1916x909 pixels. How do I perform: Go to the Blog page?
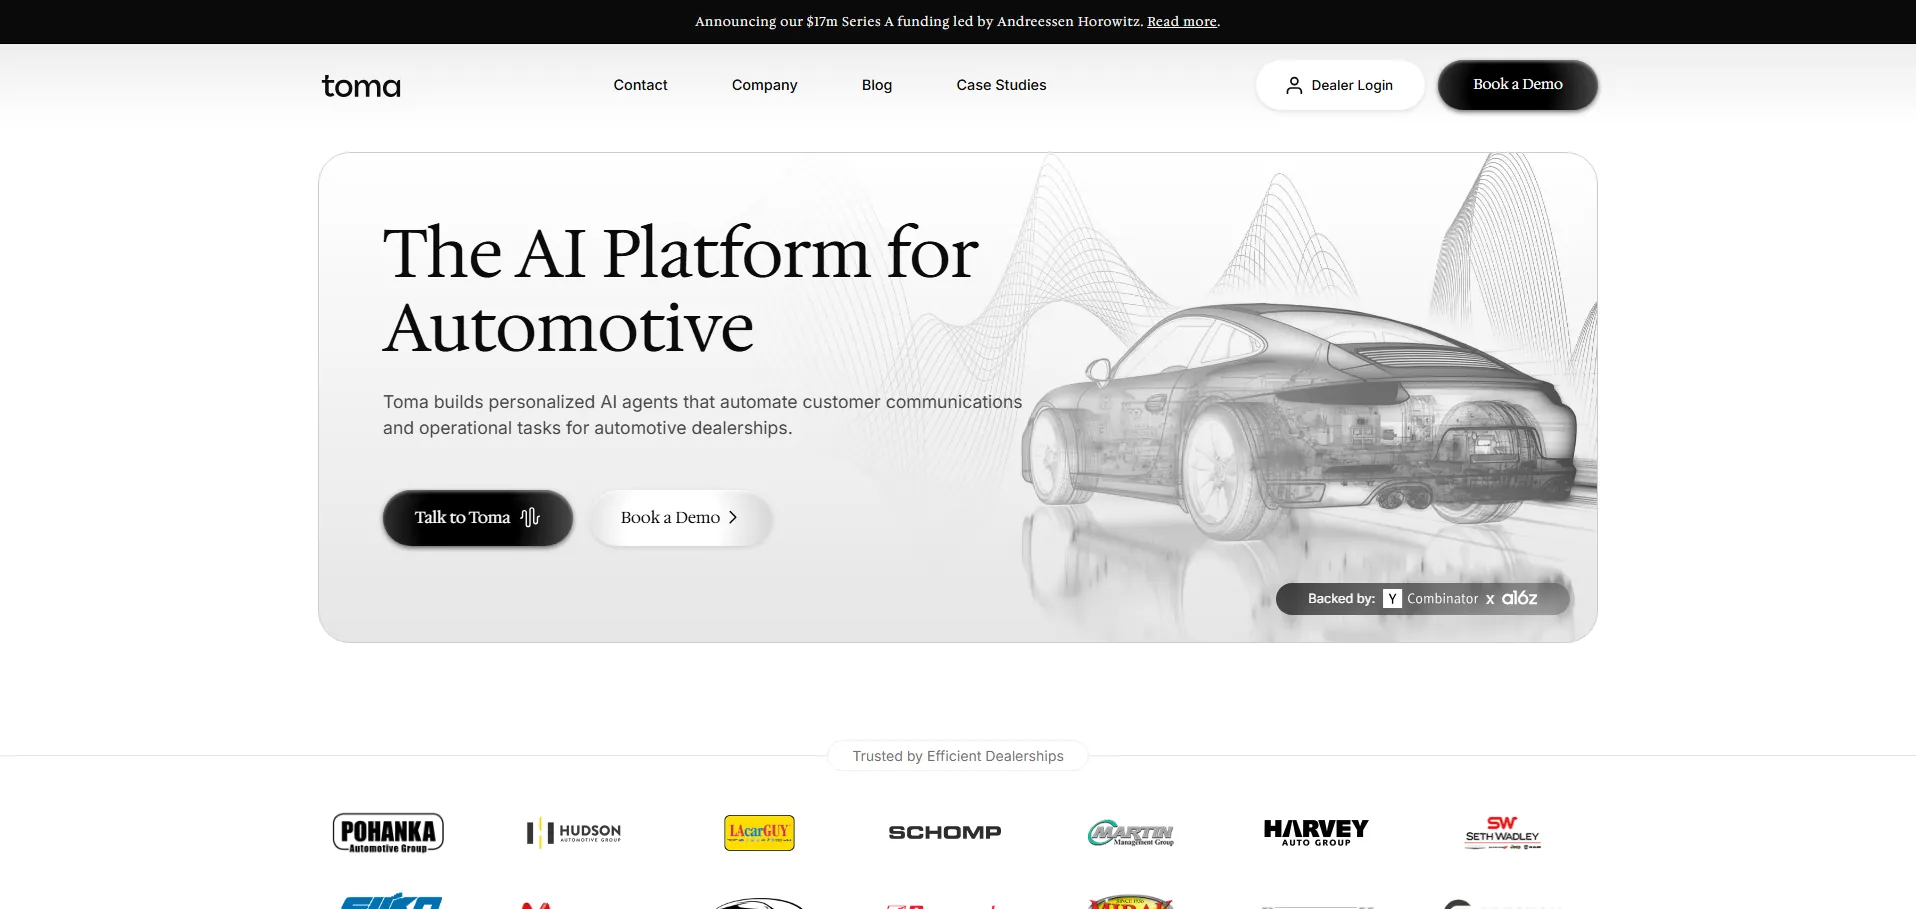click(876, 85)
